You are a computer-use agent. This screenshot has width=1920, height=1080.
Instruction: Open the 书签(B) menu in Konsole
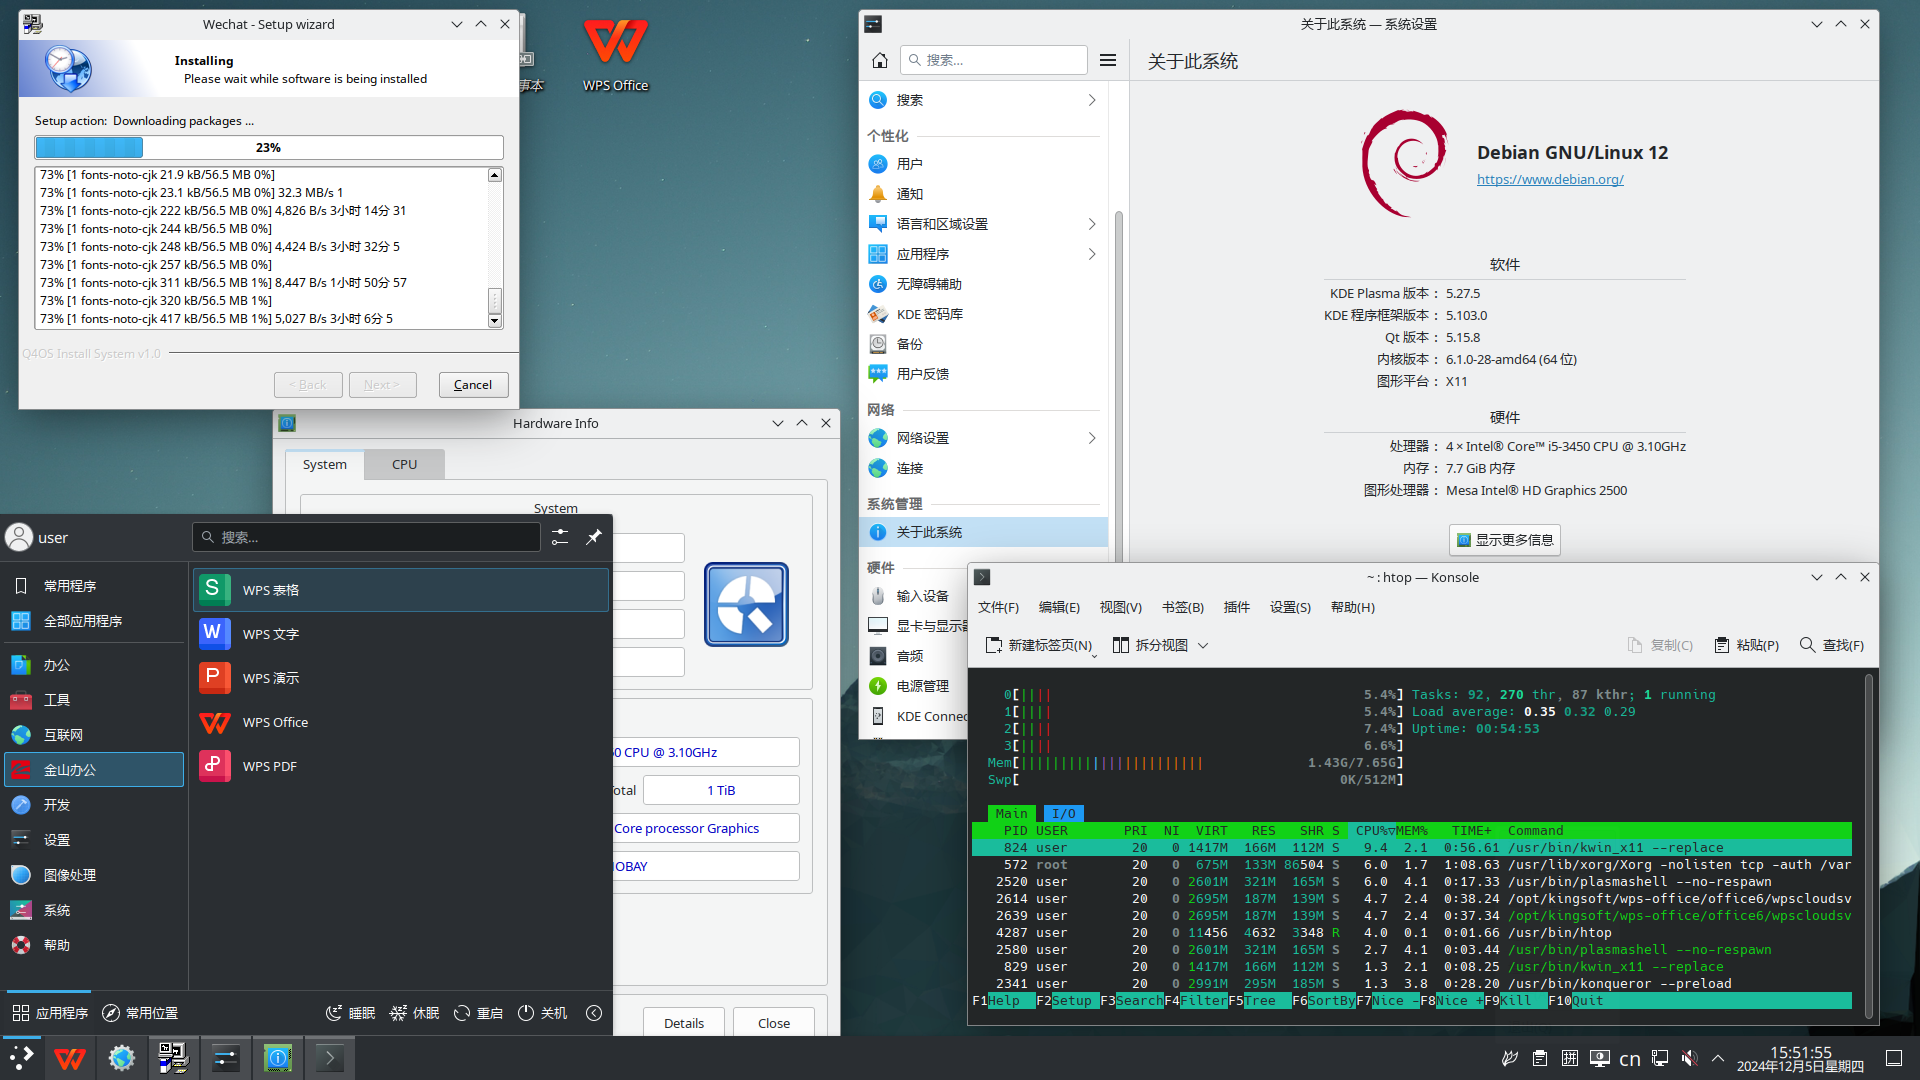1183,607
